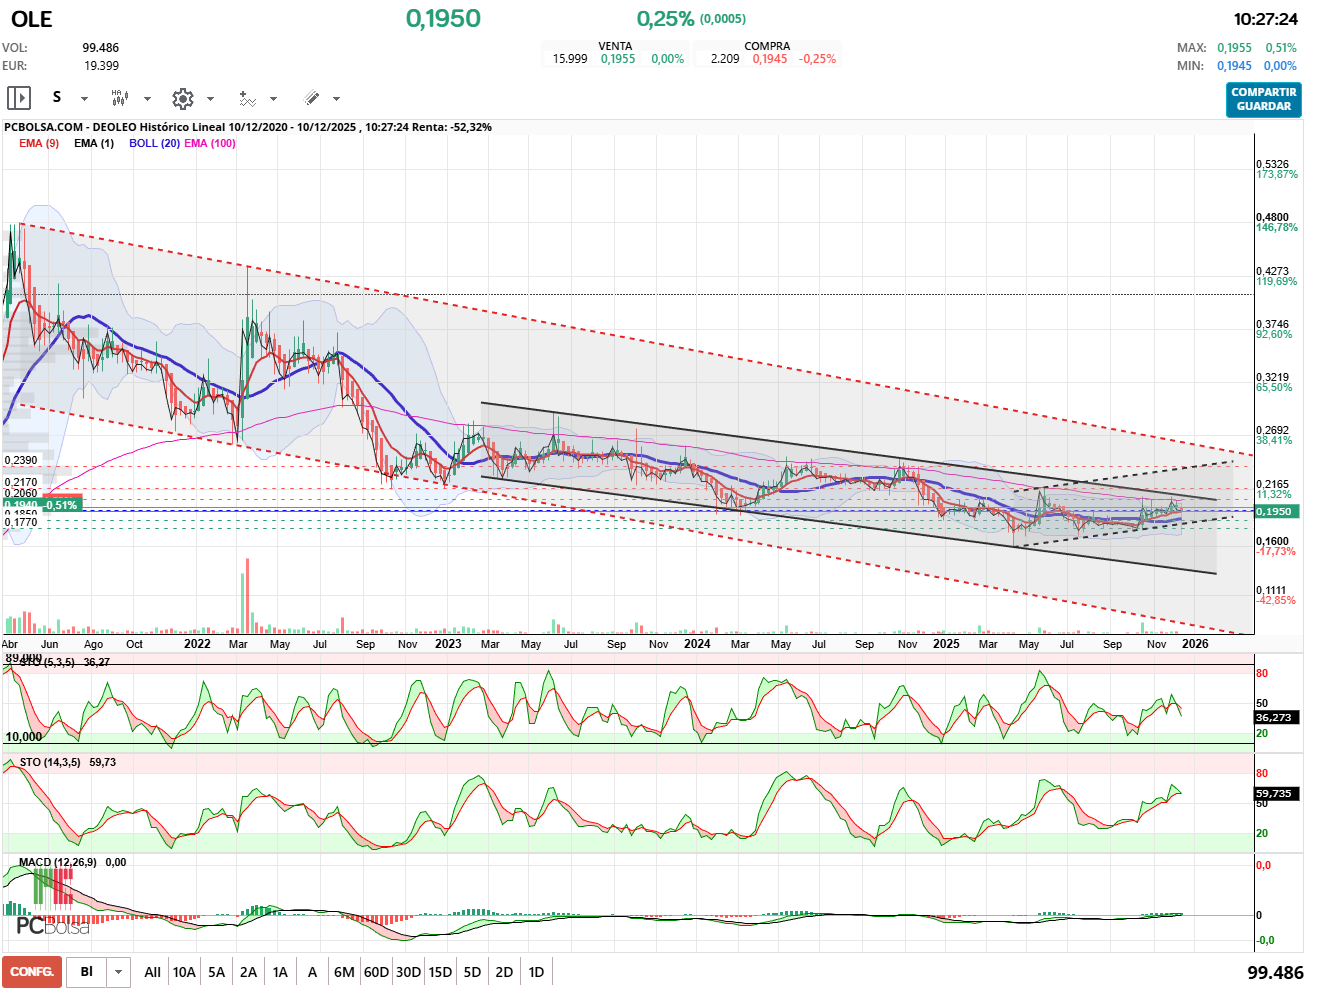Expand the dropdown next to S timeframe
The height and width of the screenshot is (993, 1317).
(84, 99)
